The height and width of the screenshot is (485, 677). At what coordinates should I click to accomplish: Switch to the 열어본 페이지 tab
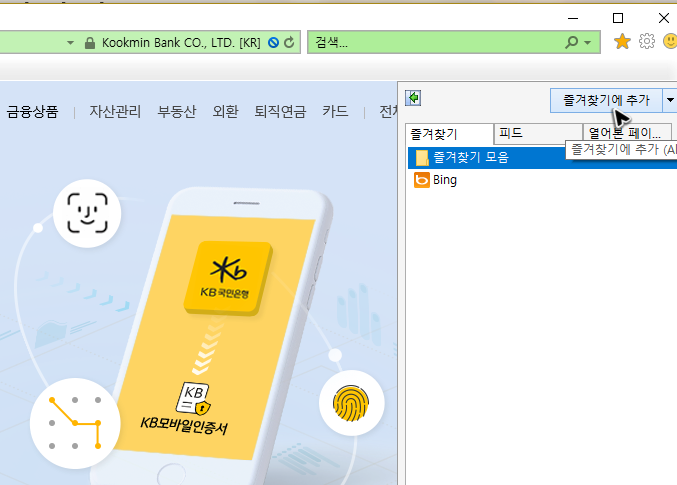tap(627, 133)
